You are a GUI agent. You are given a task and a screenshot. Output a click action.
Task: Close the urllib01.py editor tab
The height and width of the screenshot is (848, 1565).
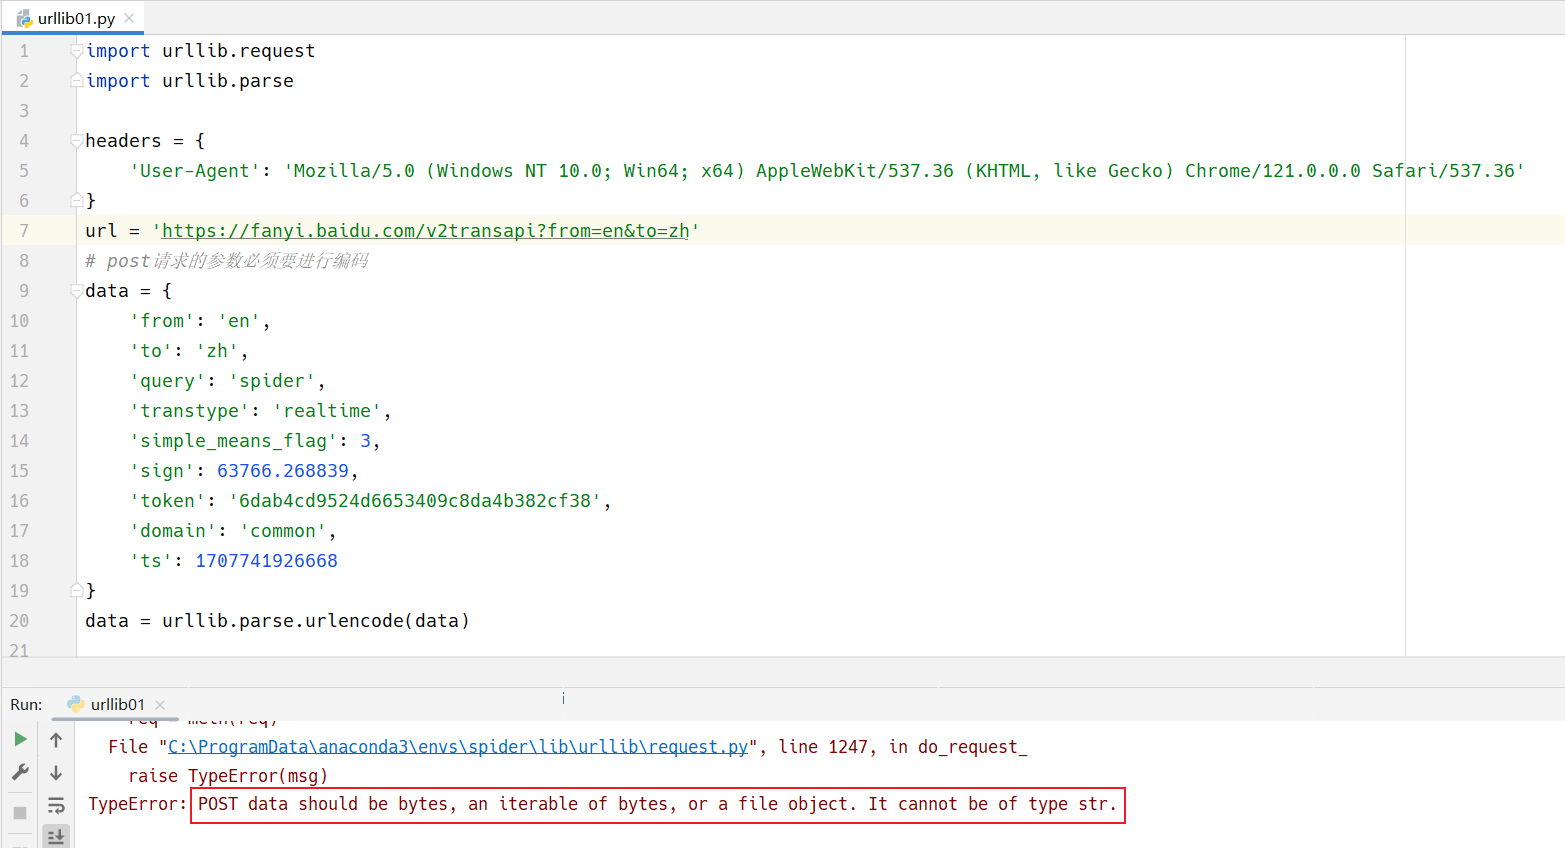[129, 18]
